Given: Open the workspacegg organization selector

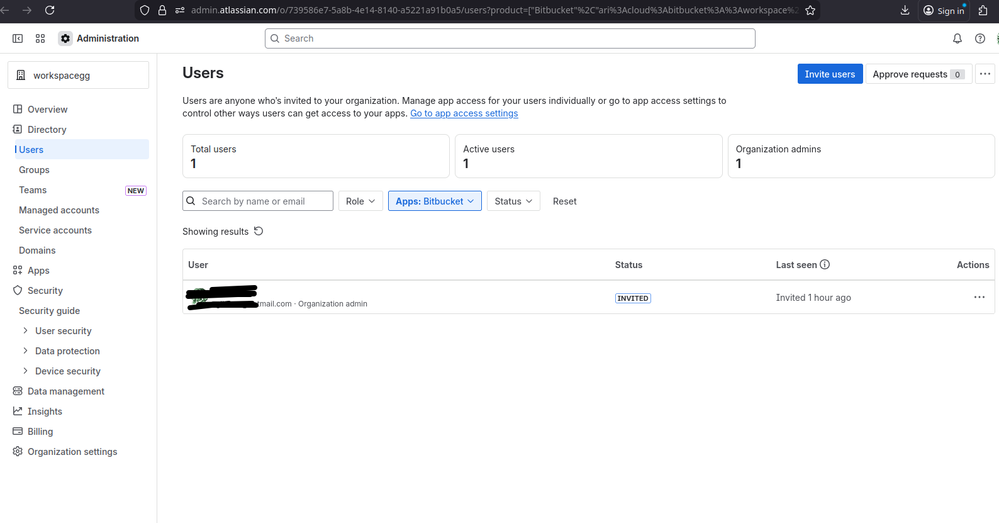Looking at the screenshot, I should coord(78,75).
